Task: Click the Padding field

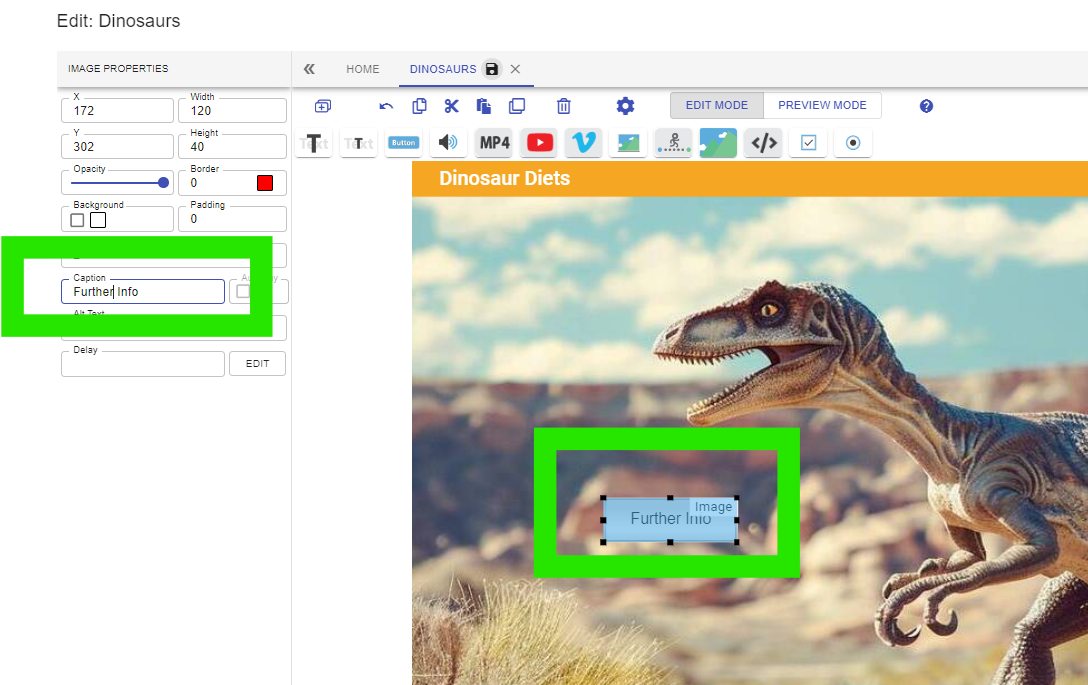Action: [x=232, y=219]
